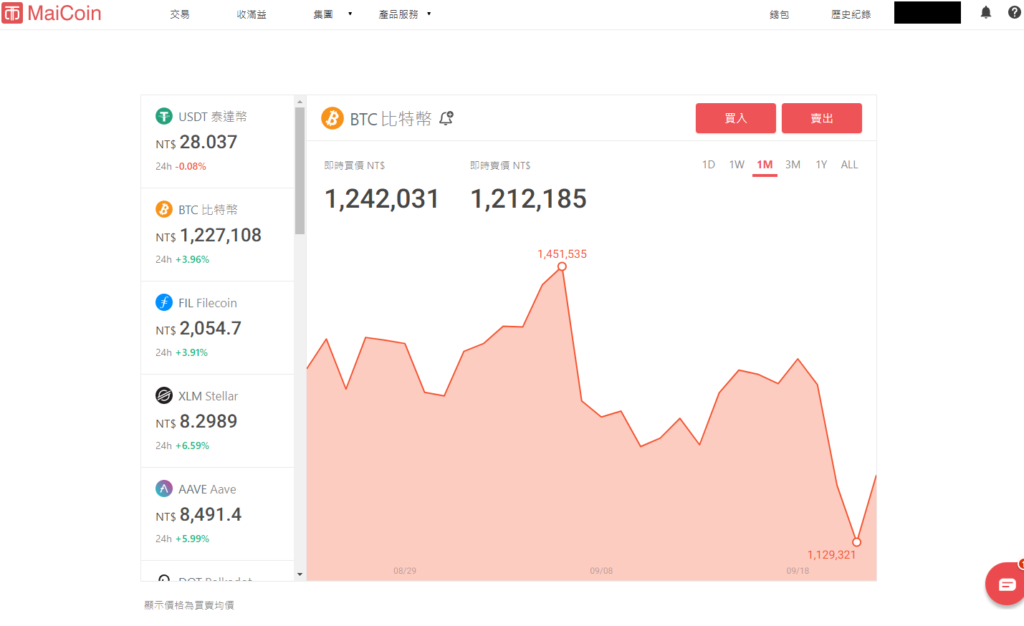The image size is (1024, 626).
Task: Switch chart to 3M range
Action: click(793, 165)
